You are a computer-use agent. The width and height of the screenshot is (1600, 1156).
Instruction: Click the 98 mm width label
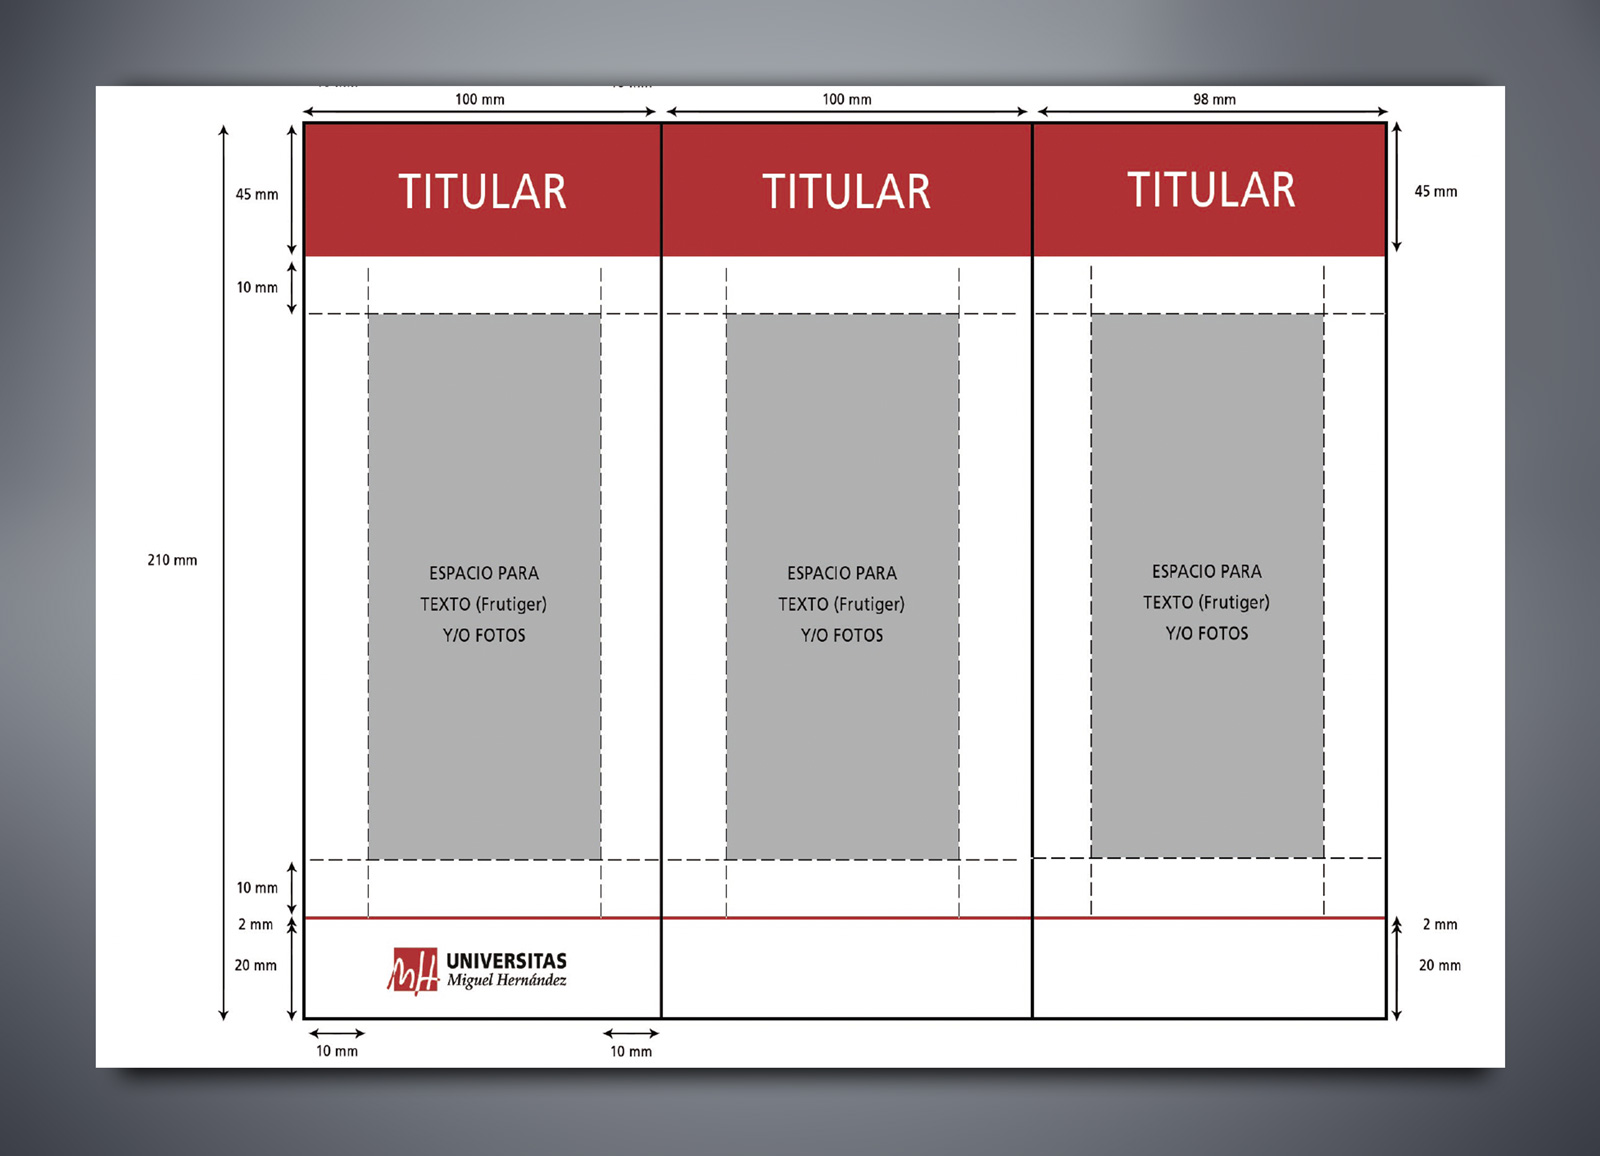pyautogui.click(x=1214, y=99)
